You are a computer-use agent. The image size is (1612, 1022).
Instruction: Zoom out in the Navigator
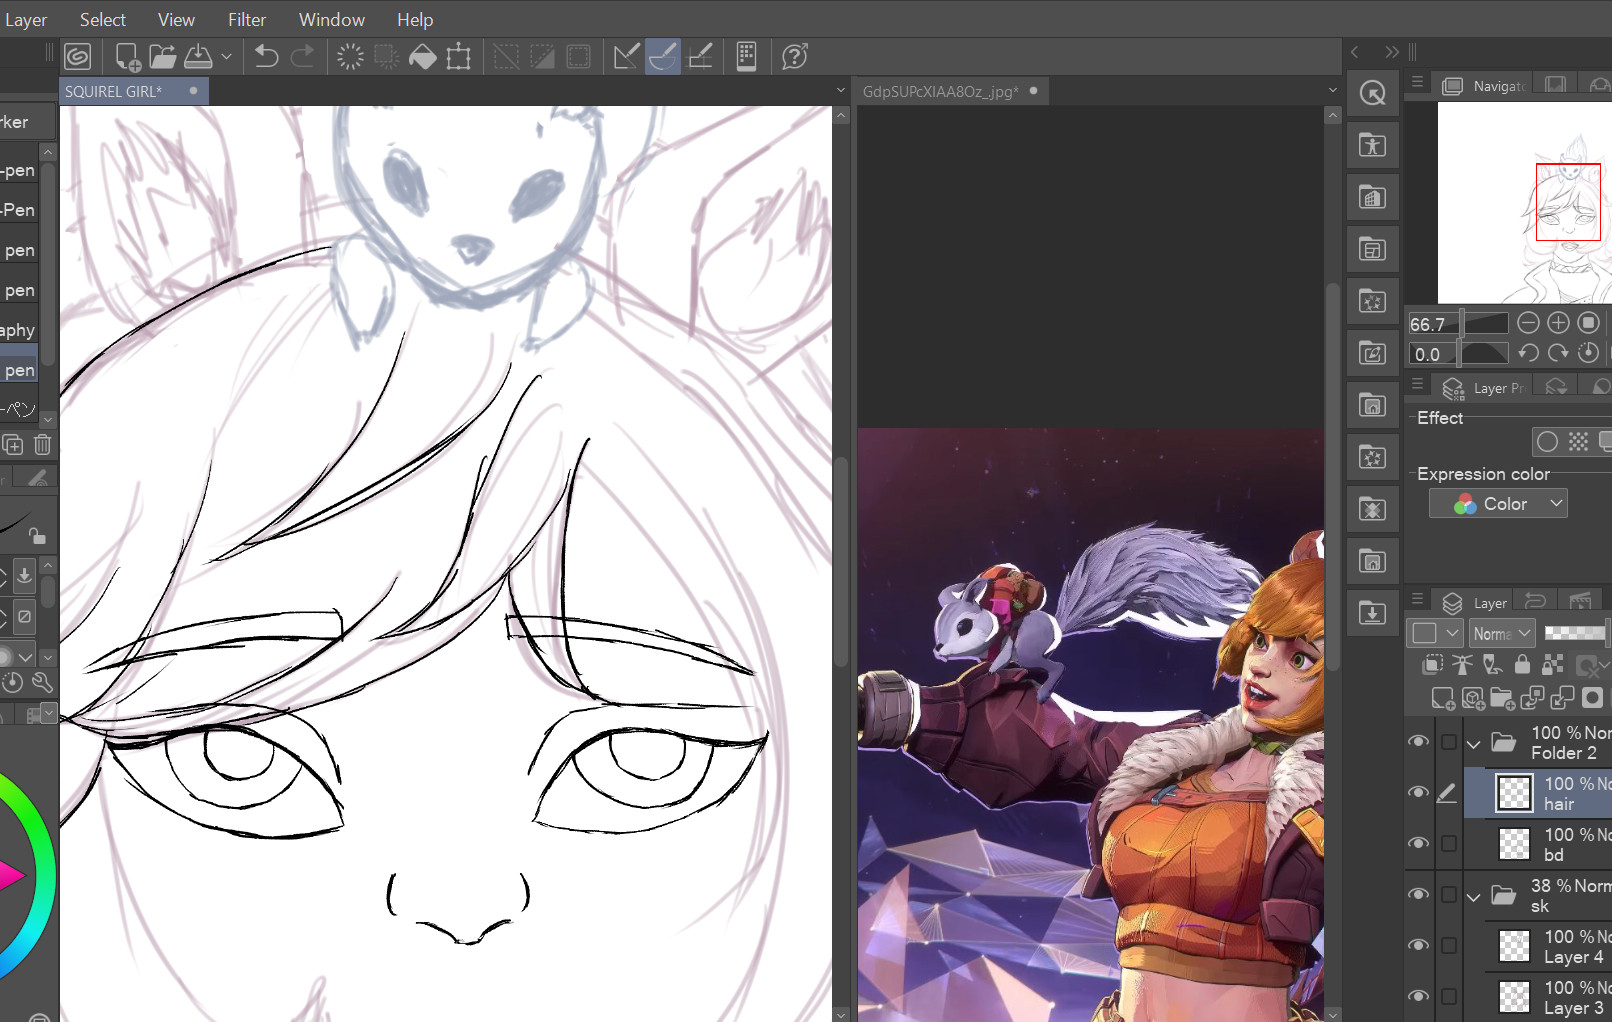point(1527,323)
